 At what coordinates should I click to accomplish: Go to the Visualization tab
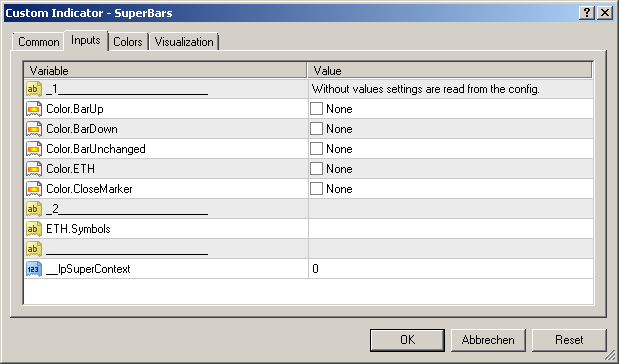[x=184, y=42]
